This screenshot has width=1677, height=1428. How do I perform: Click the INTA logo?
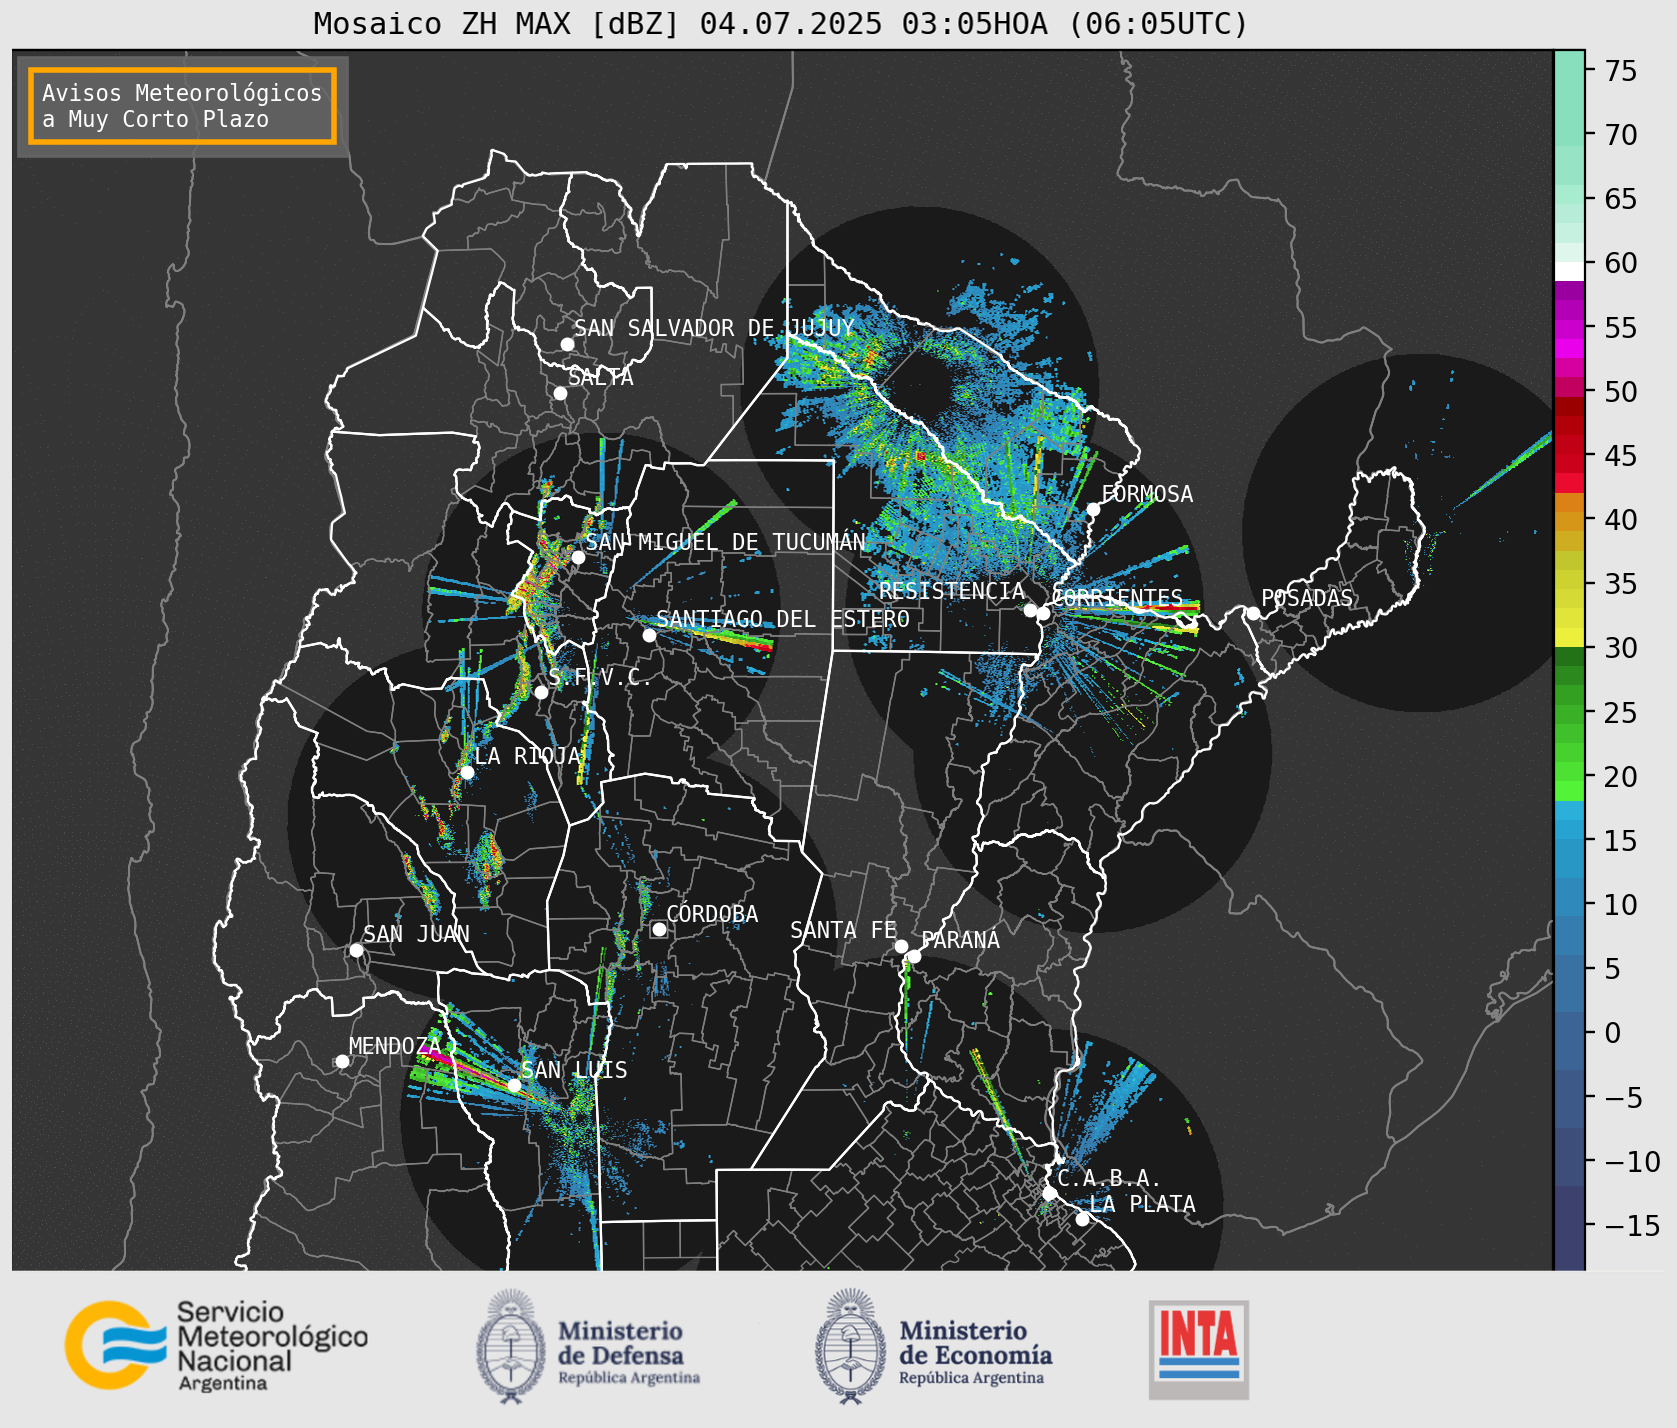[x=1198, y=1349]
